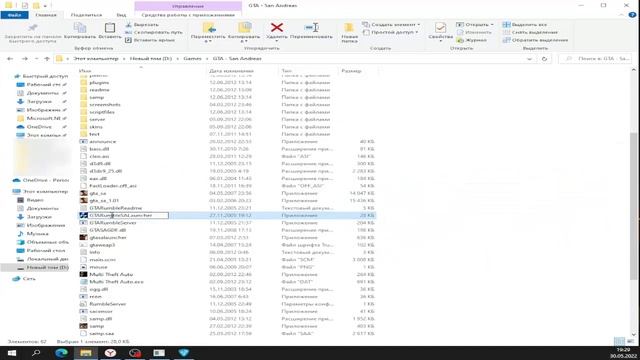Switch to View (Вид) tab

[121, 15]
